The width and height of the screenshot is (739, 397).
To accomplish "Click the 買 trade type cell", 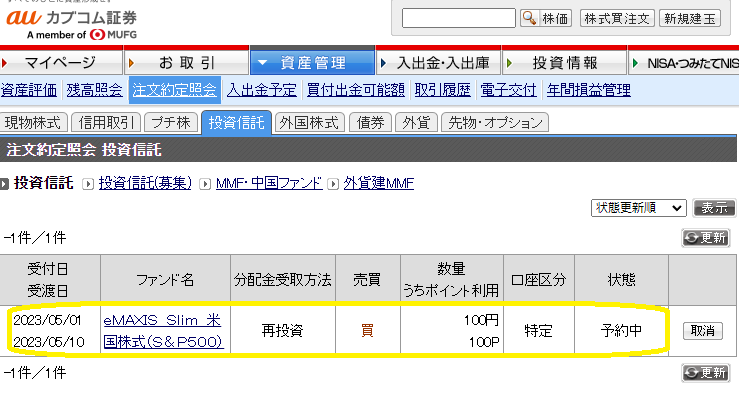I will point(367,331).
